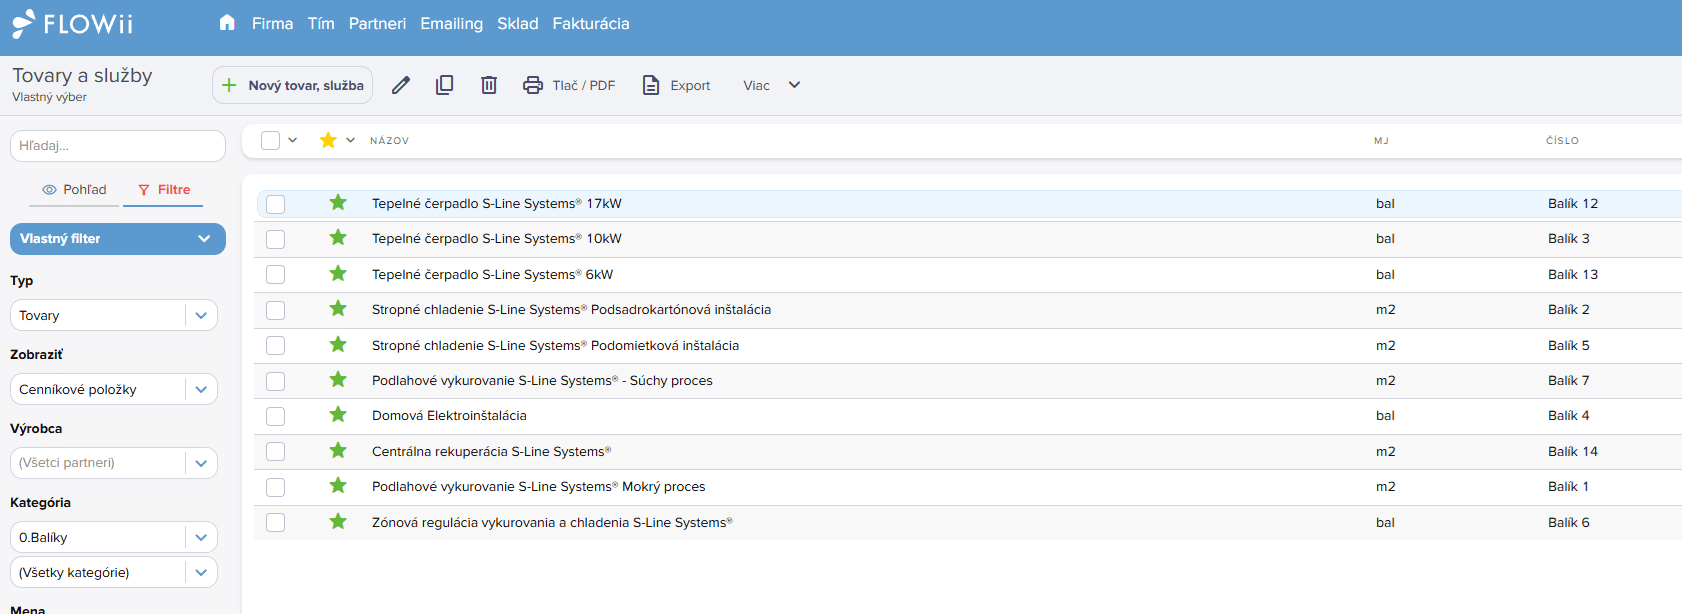This screenshot has width=1682, height=614.
Task: Open item Podlahové vykurovanie S-Line Systems Mokrý proces
Action: [538, 487]
